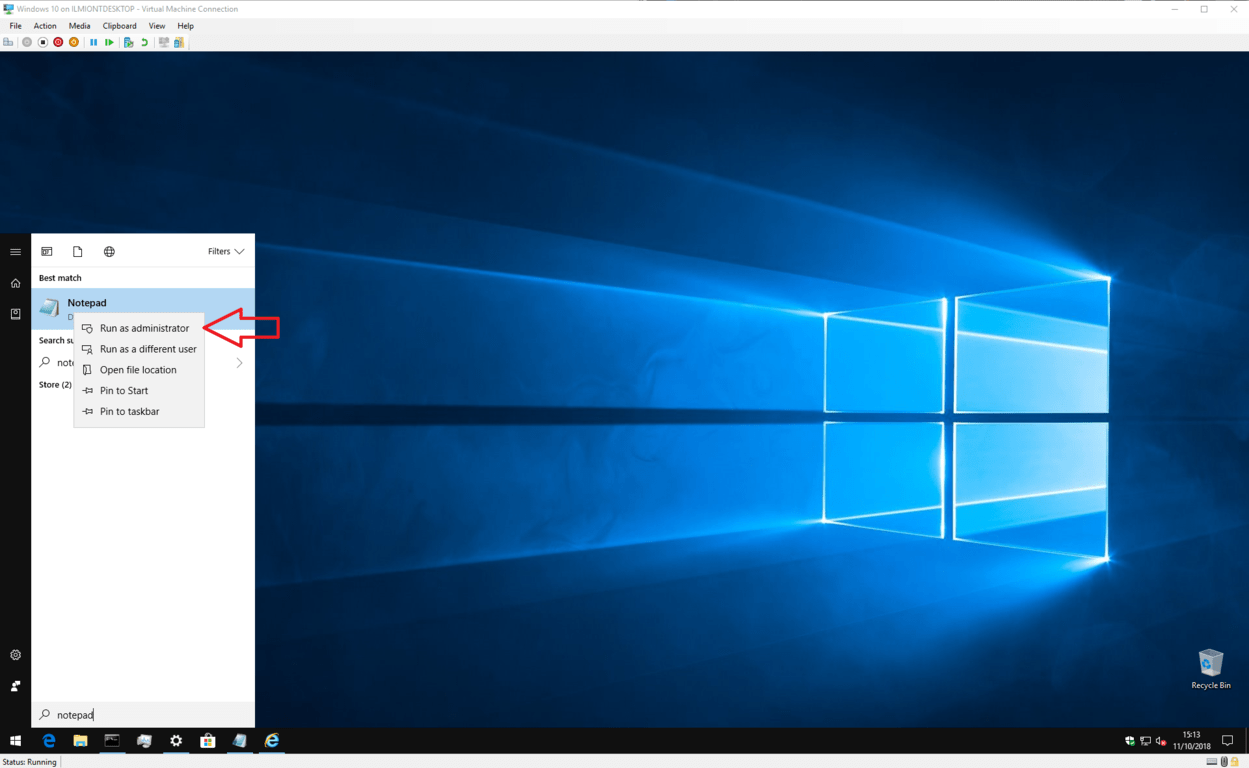Open File Explorer from taskbar
This screenshot has height=768, width=1249.
[80, 741]
